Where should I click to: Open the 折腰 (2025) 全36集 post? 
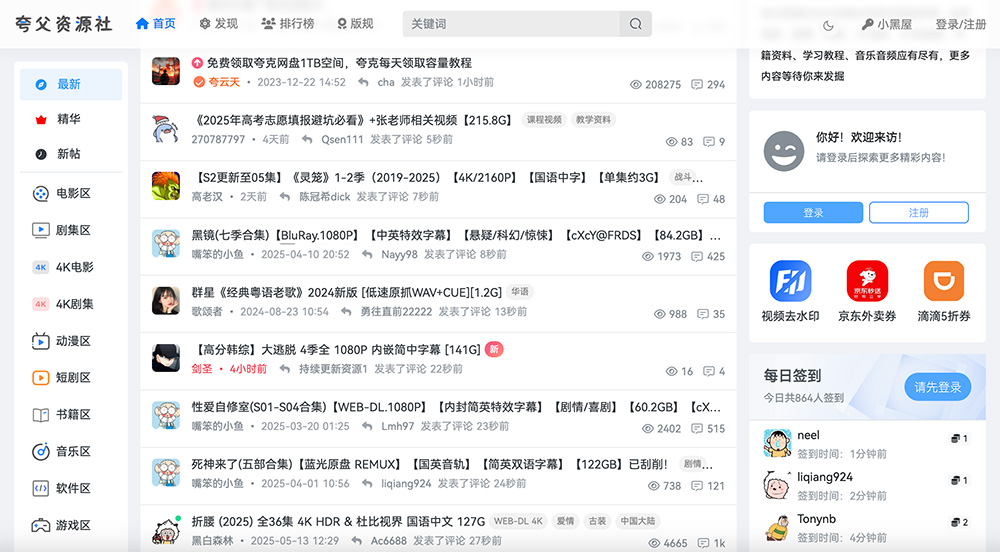(x=338, y=521)
